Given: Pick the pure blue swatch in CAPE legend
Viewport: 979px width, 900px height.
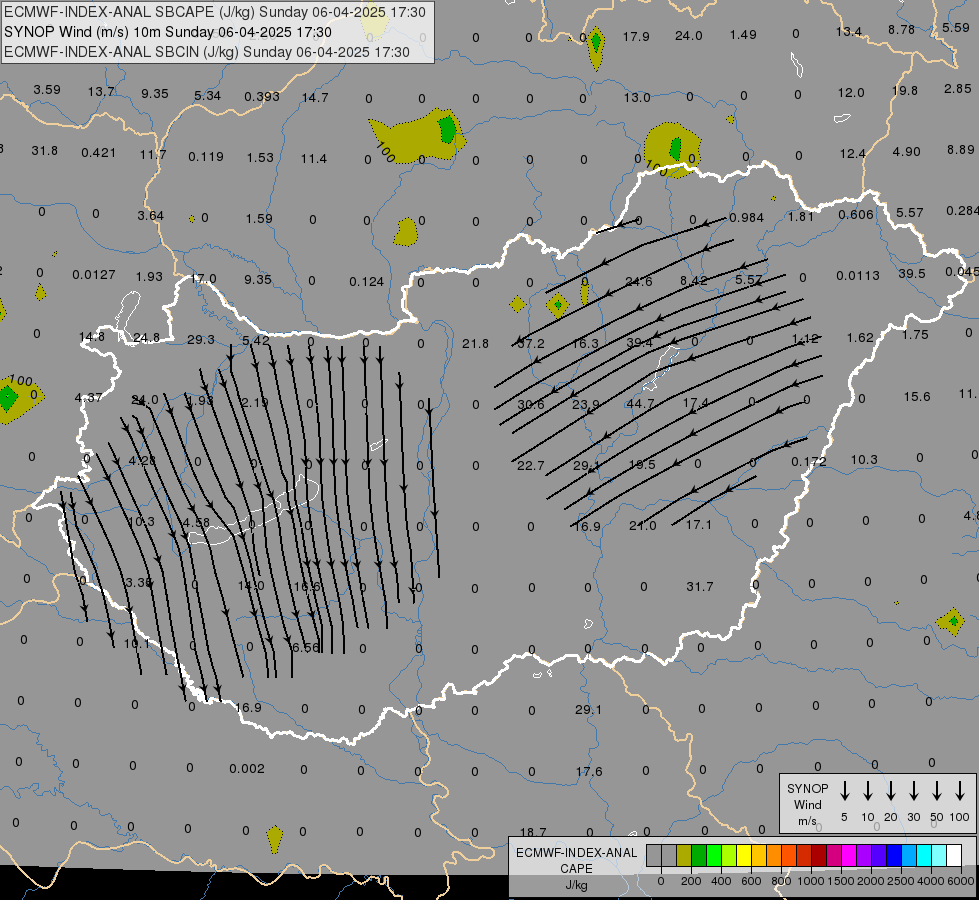Looking at the screenshot, I should point(894,856).
